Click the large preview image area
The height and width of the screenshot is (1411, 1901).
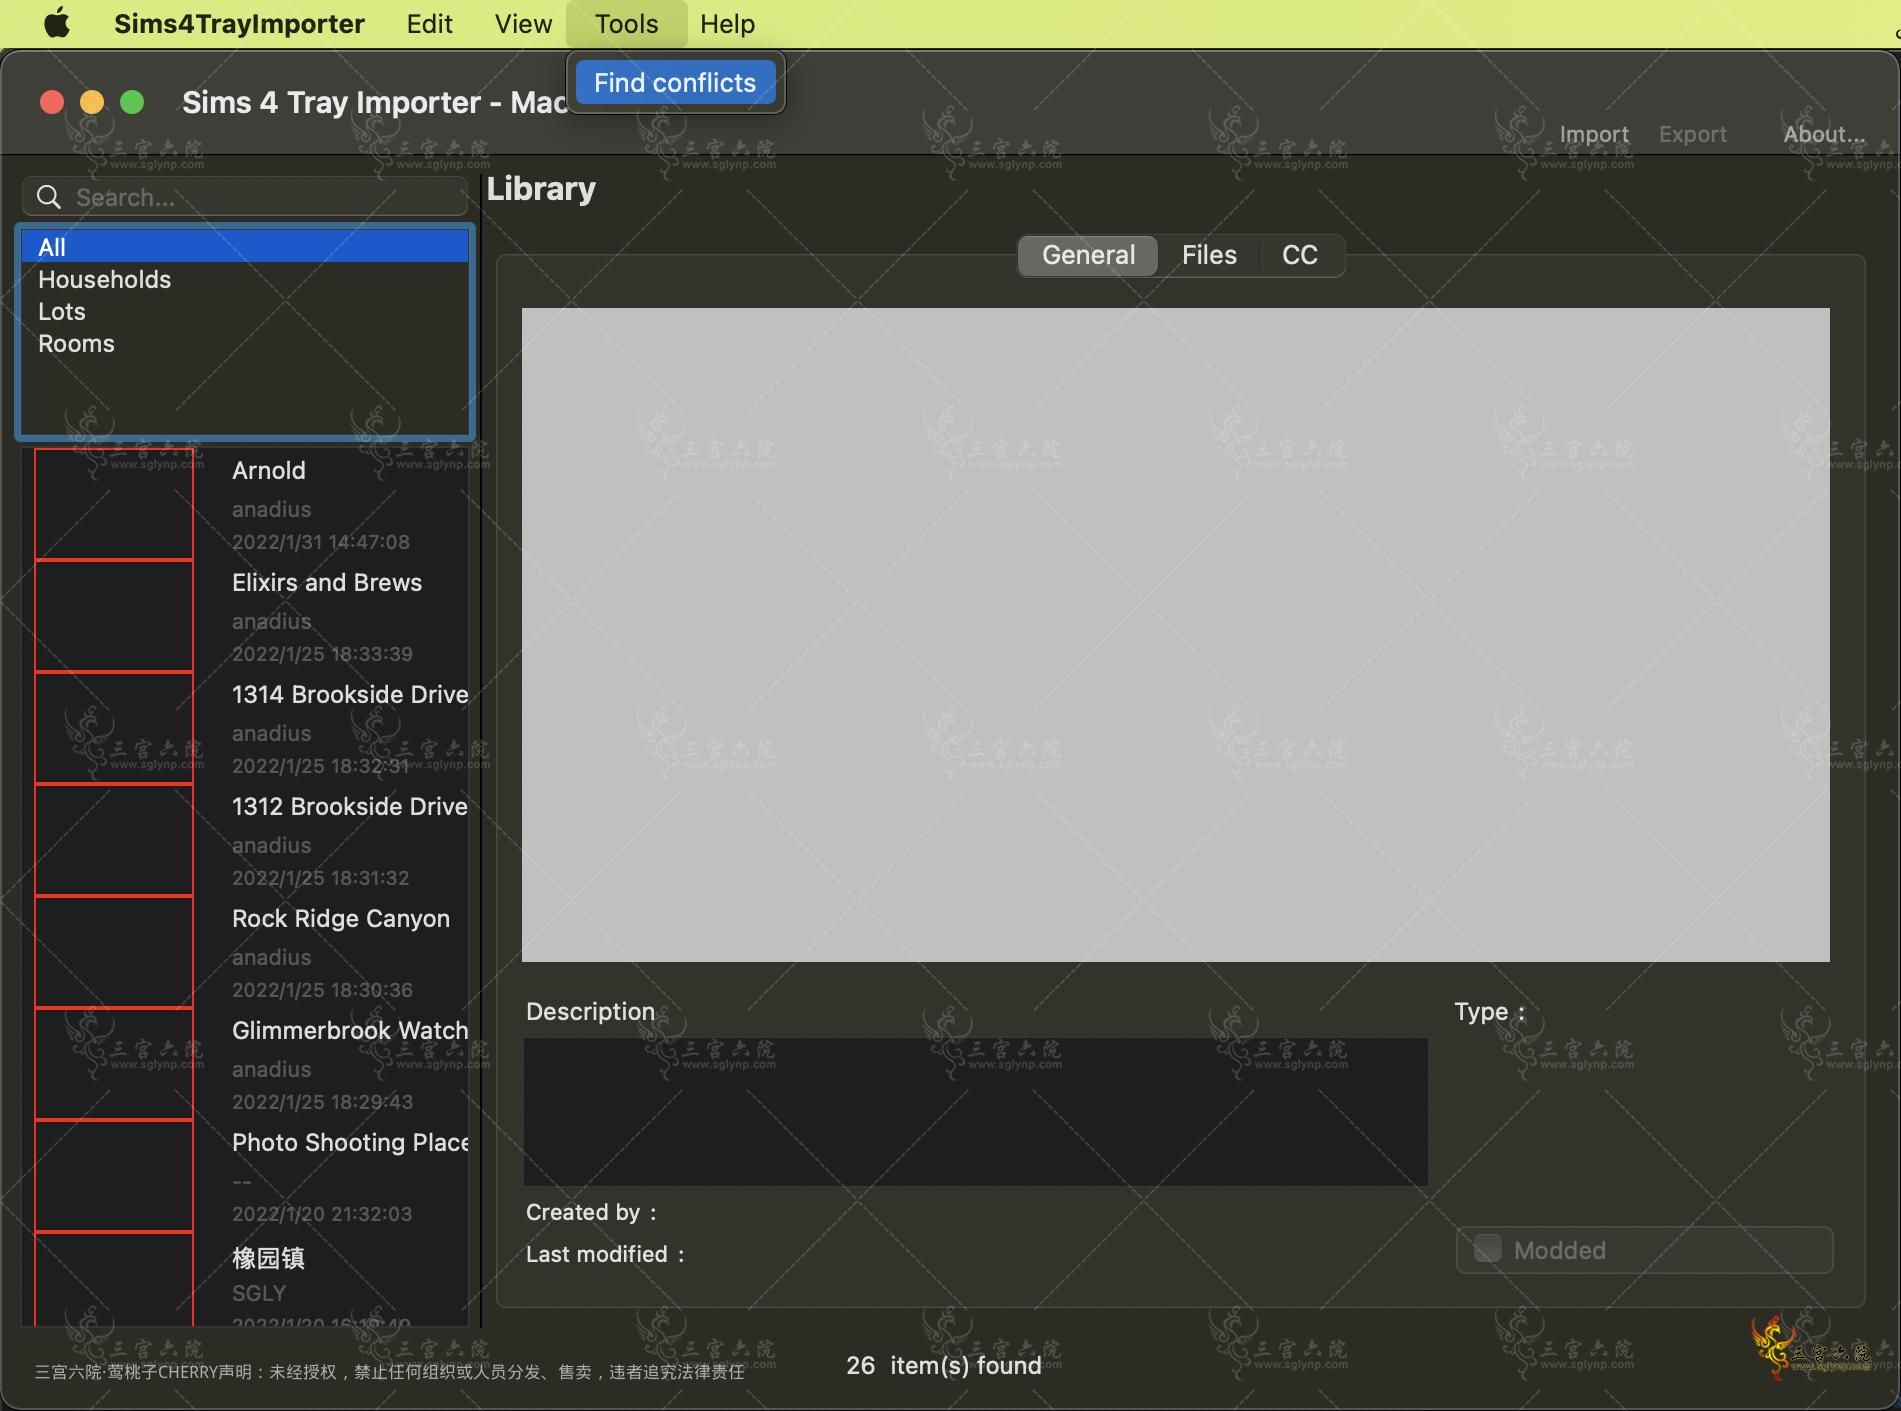[x=1175, y=635]
